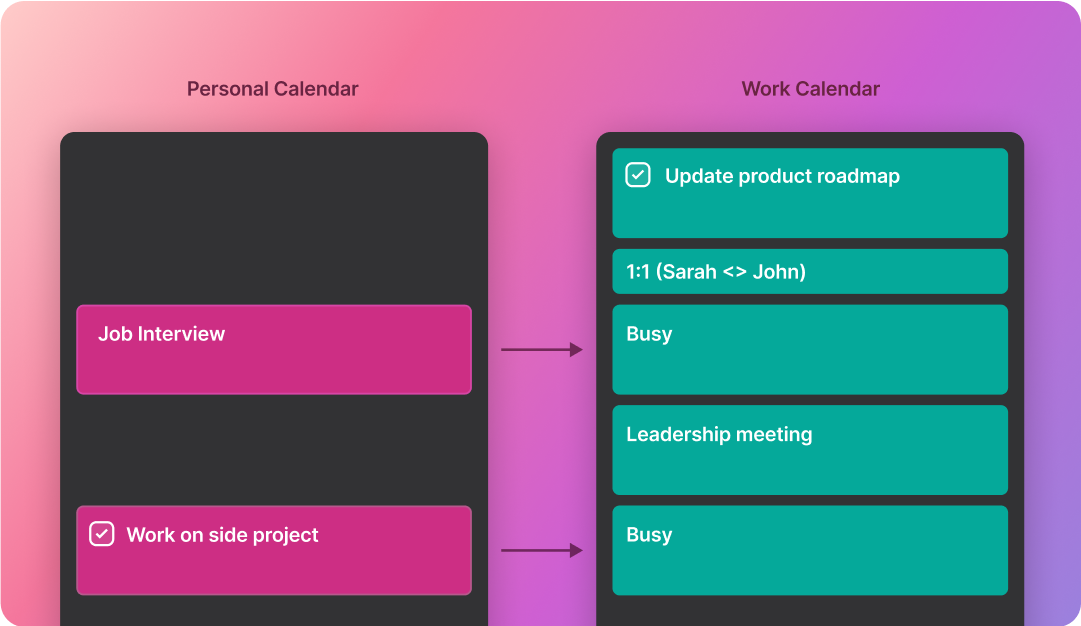Click the Personal Calendar heading

pyautogui.click(x=272, y=89)
